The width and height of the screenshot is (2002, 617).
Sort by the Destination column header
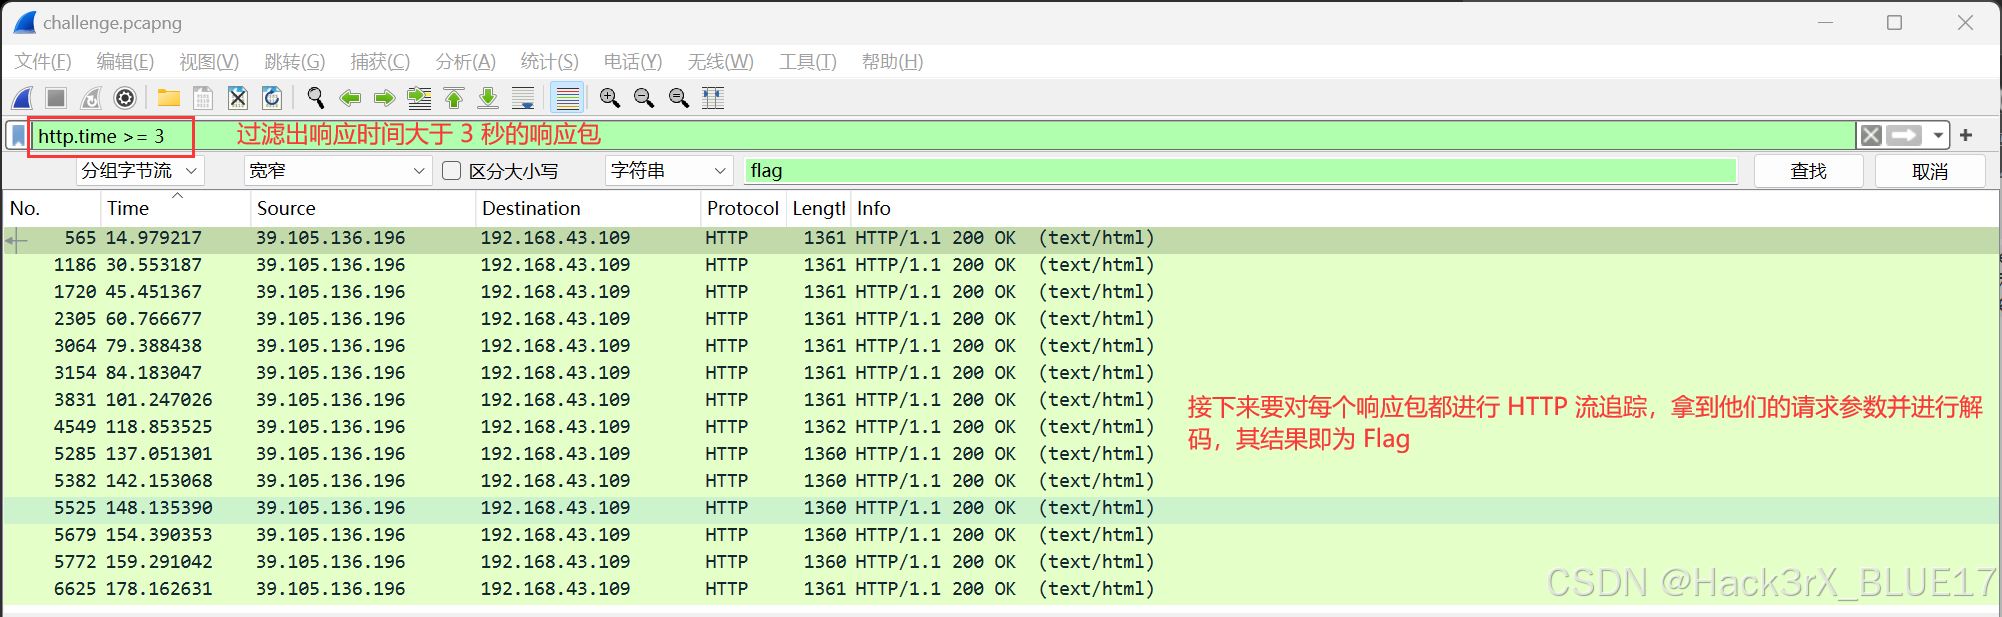(x=587, y=208)
